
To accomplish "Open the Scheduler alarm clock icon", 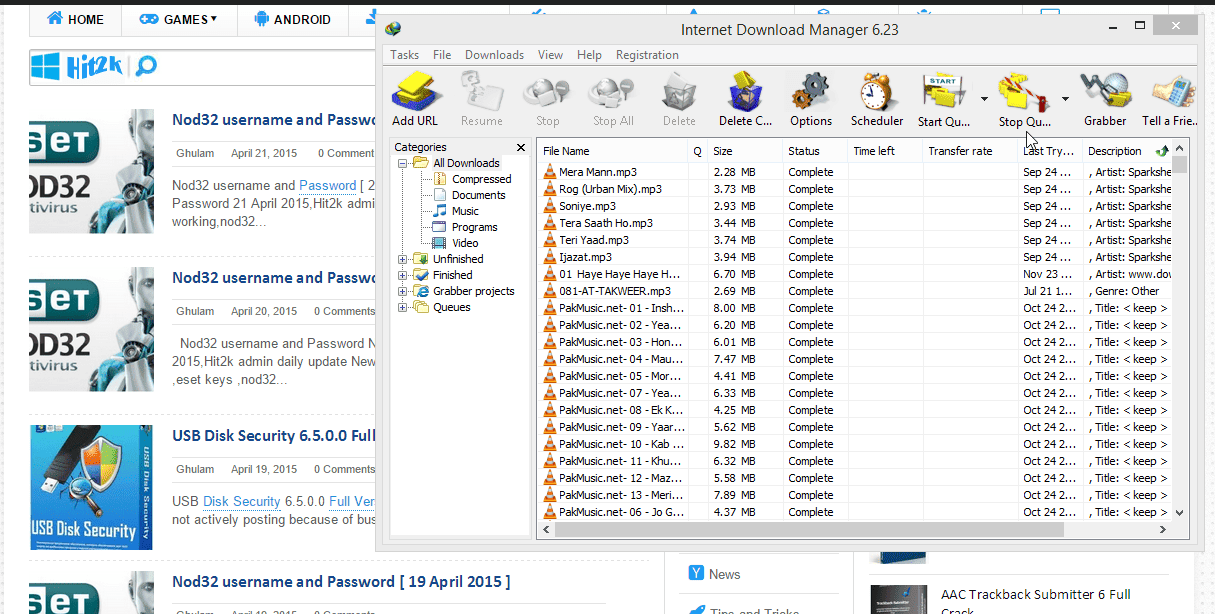I will [876, 92].
